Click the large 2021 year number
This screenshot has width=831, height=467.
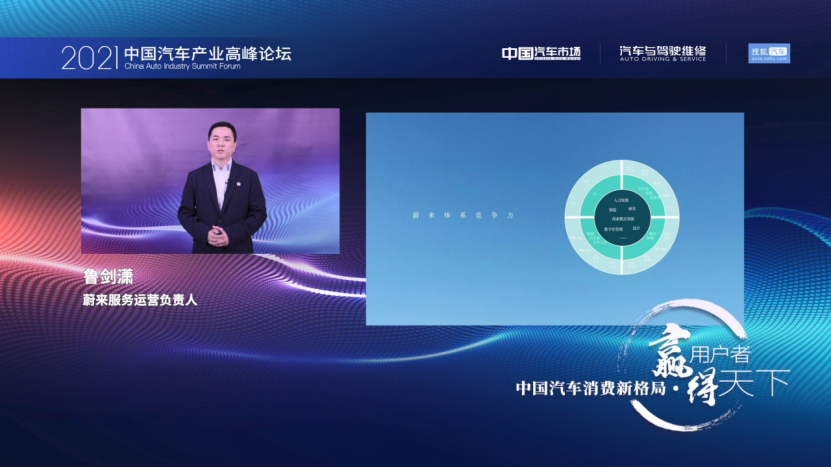(90, 57)
